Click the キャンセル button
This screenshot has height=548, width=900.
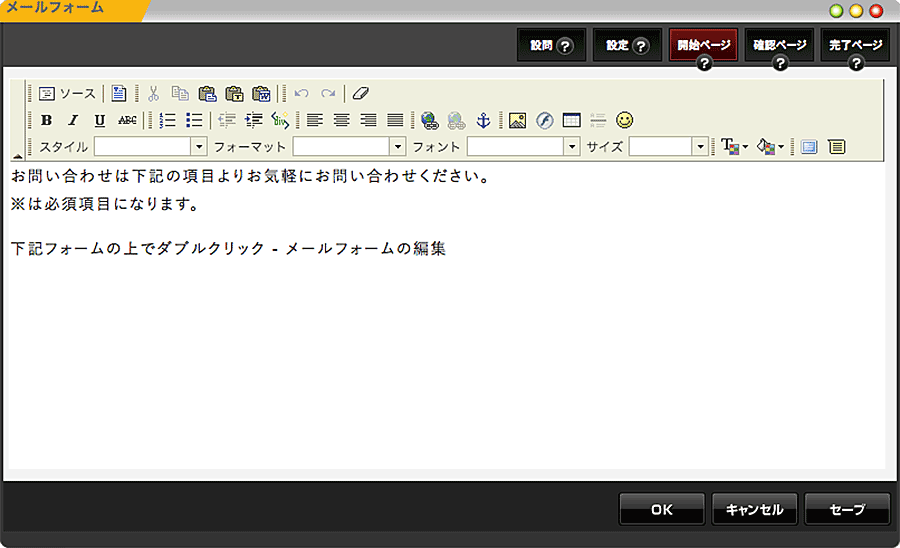pyautogui.click(x=755, y=509)
